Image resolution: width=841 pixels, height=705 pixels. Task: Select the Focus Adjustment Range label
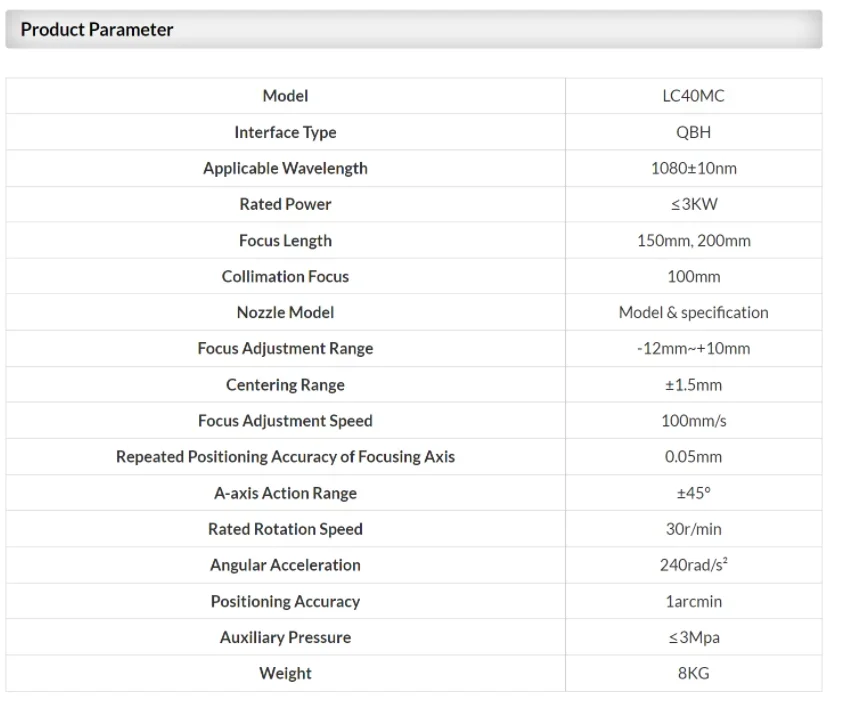click(285, 348)
